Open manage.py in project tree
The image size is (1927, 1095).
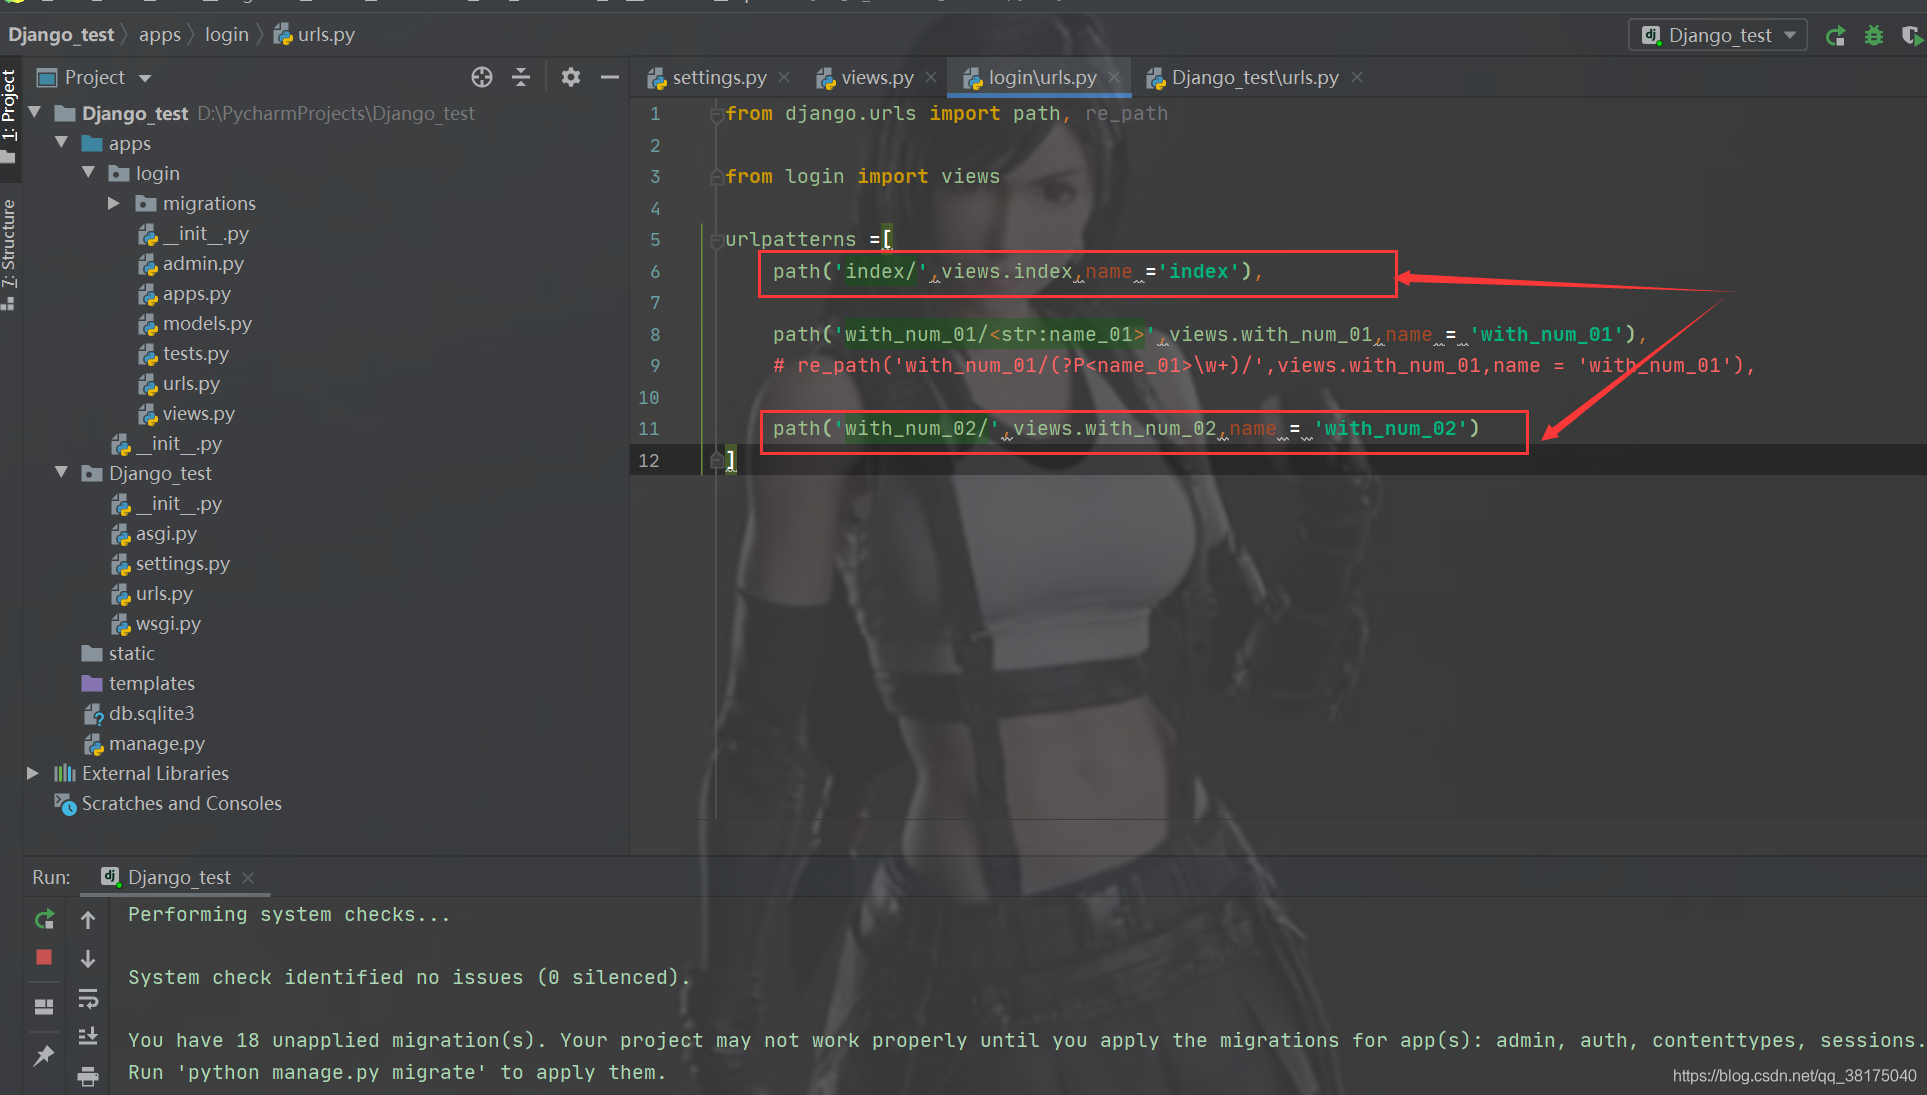156,743
